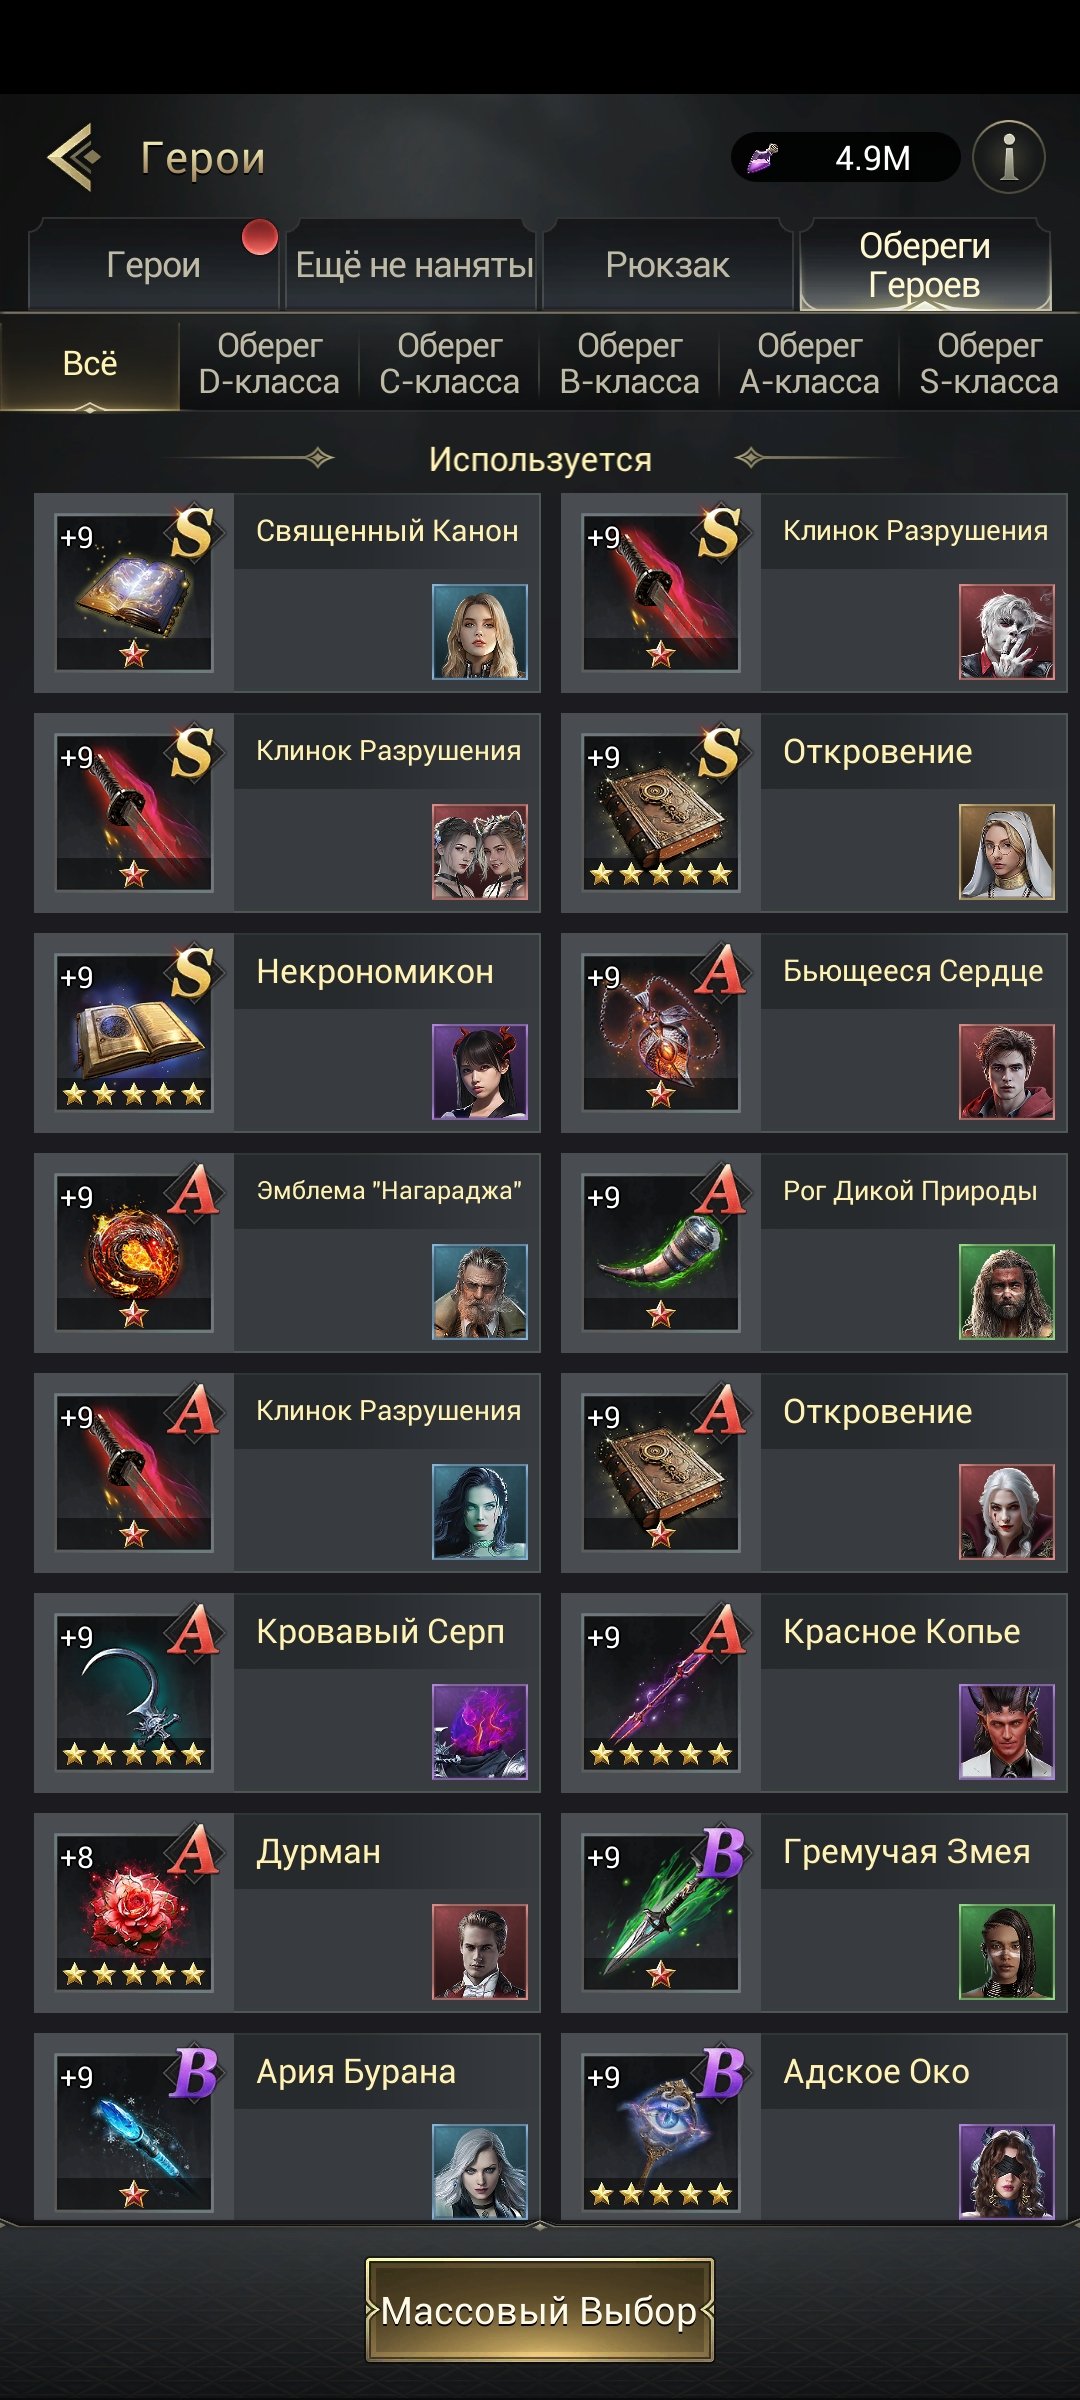Image resolution: width=1080 pixels, height=2400 pixels.
Task: Tap the Рог Дикой Природы horn icon
Action: click(x=661, y=1253)
